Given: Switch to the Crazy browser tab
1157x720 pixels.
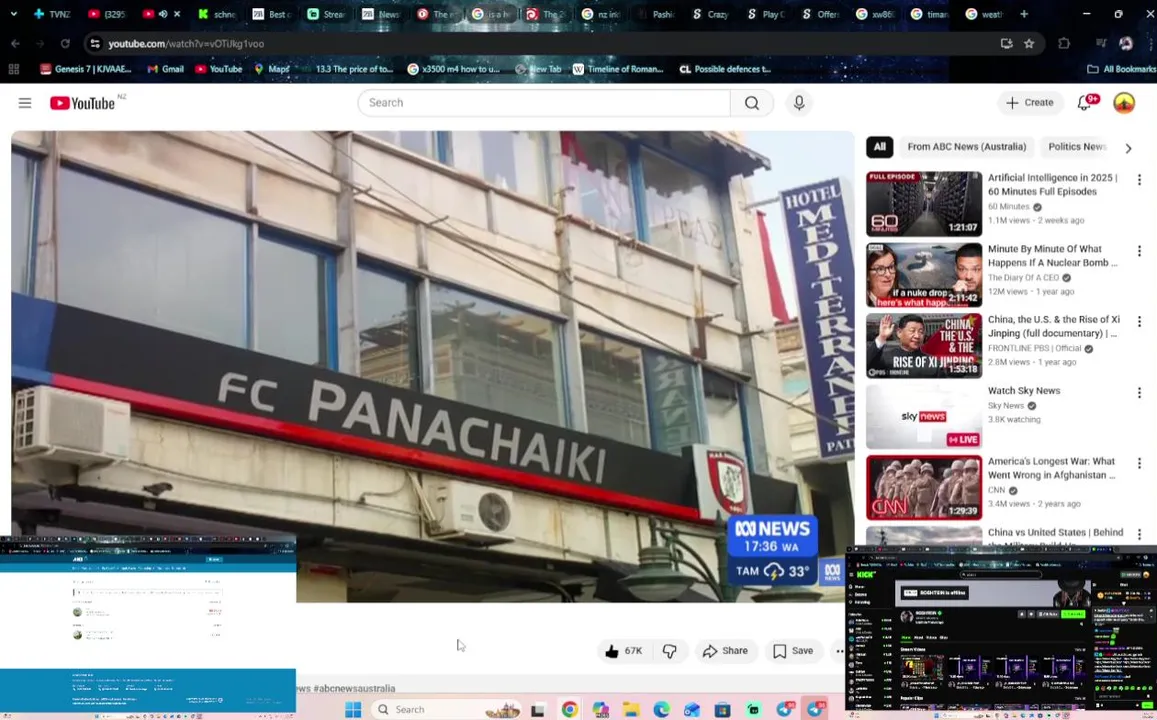Looking at the screenshot, I should coord(711,14).
